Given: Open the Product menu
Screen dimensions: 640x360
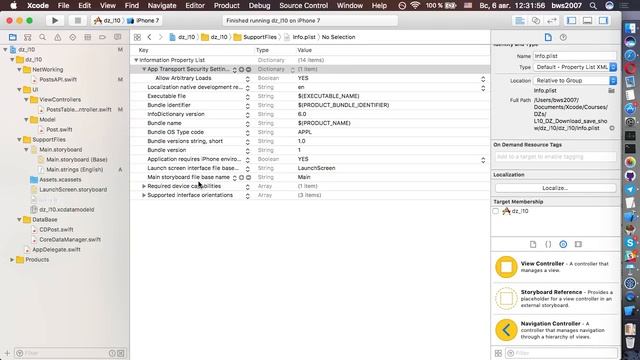Looking at the screenshot, I should pos(227,6).
